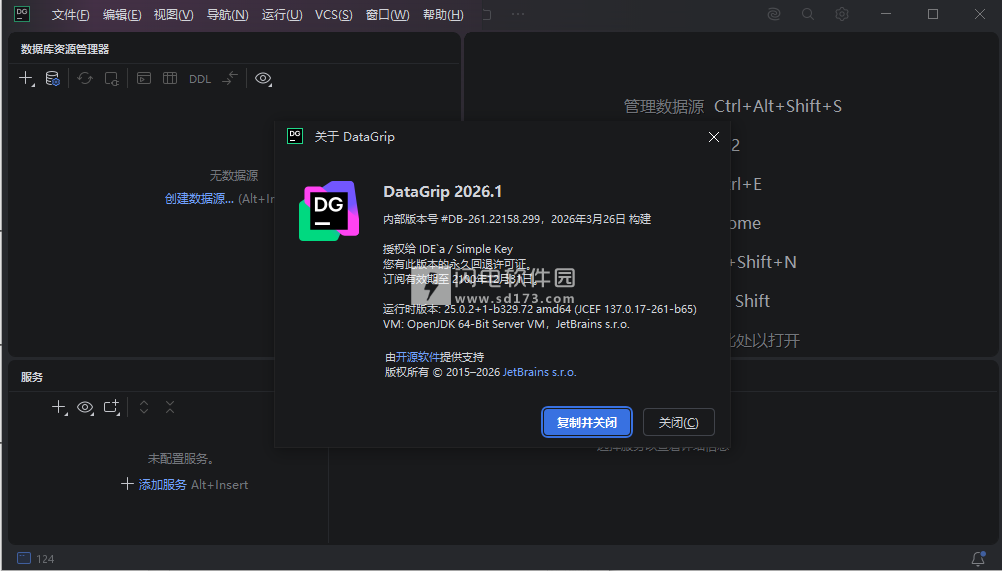This screenshot has width=1002, height=571.
Task: Expand all items in Services toolbar
Action: 144,407
